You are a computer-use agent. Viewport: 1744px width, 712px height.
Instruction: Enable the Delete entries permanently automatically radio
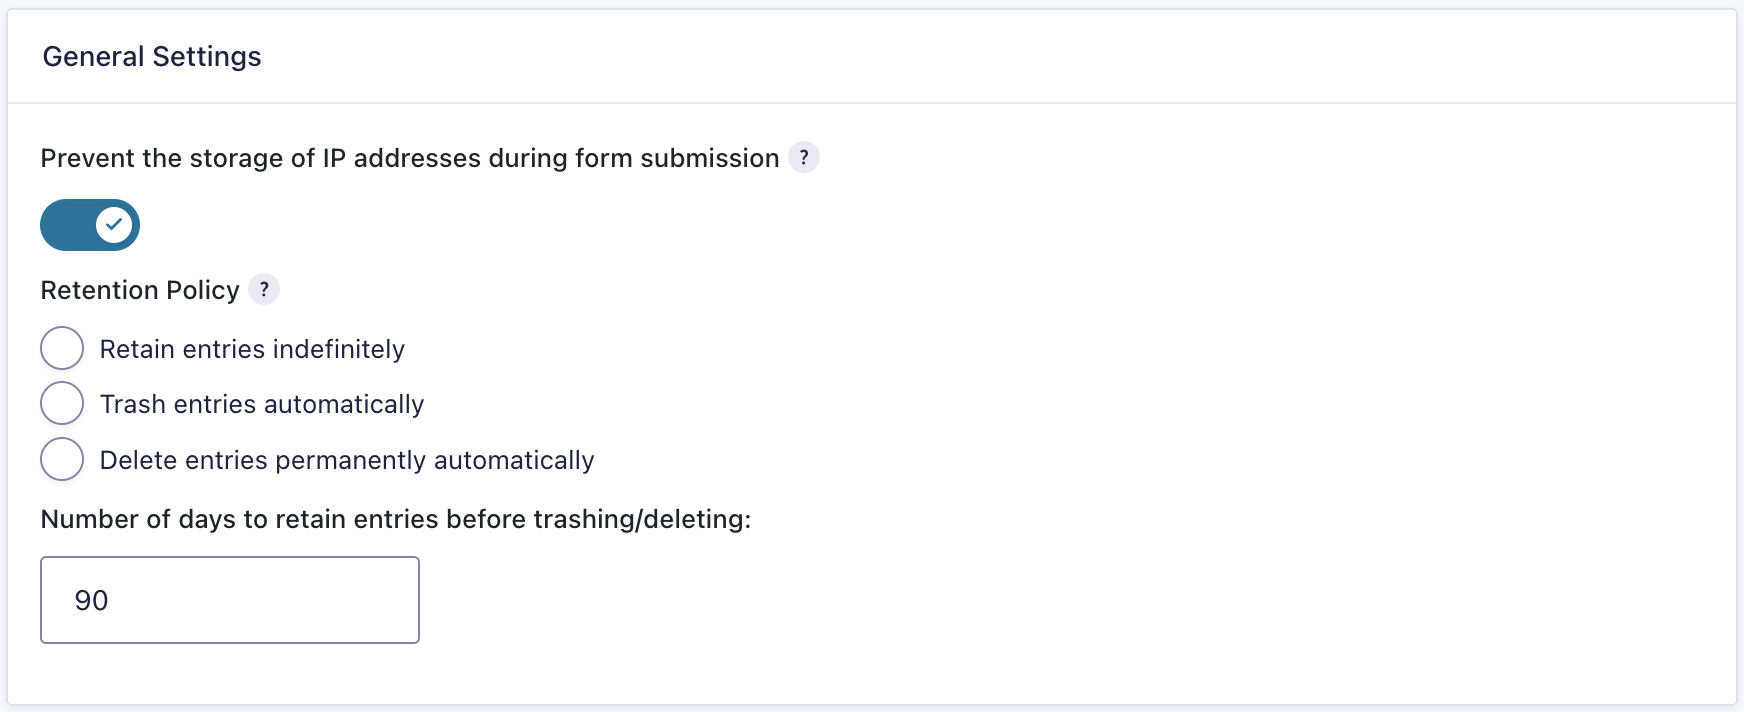coord(62,460)
